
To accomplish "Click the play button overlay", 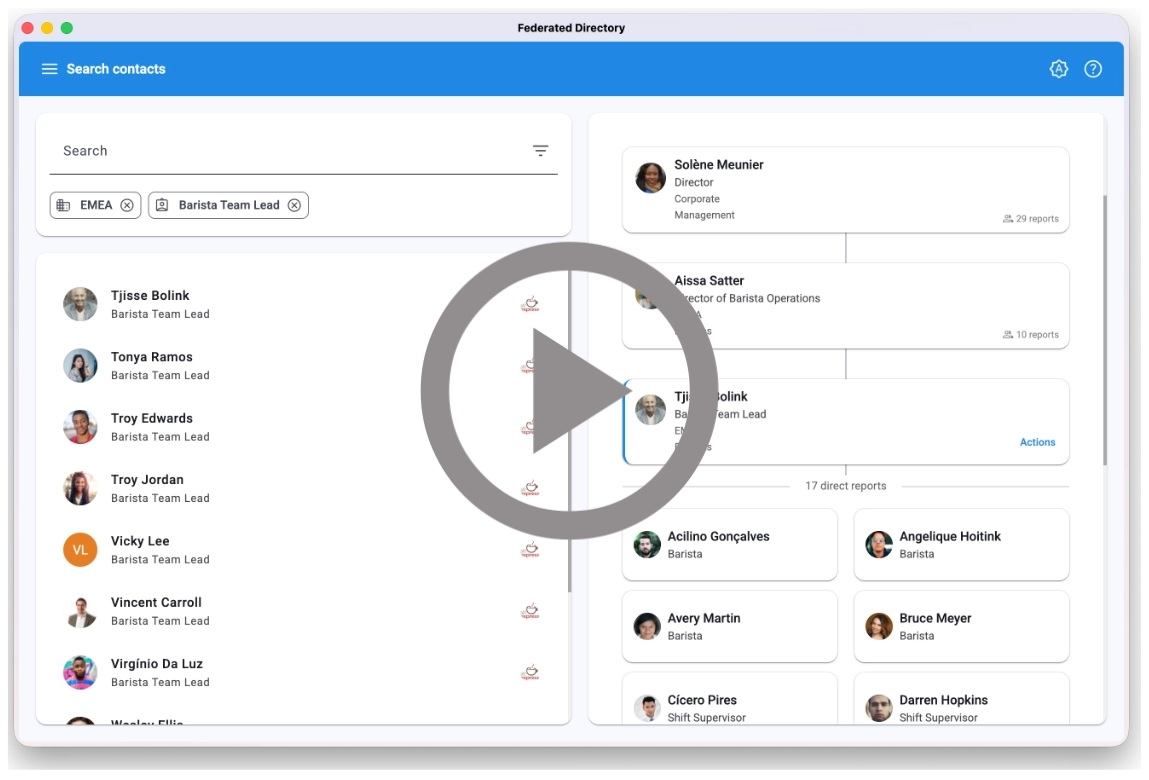I will coord(569,391).
